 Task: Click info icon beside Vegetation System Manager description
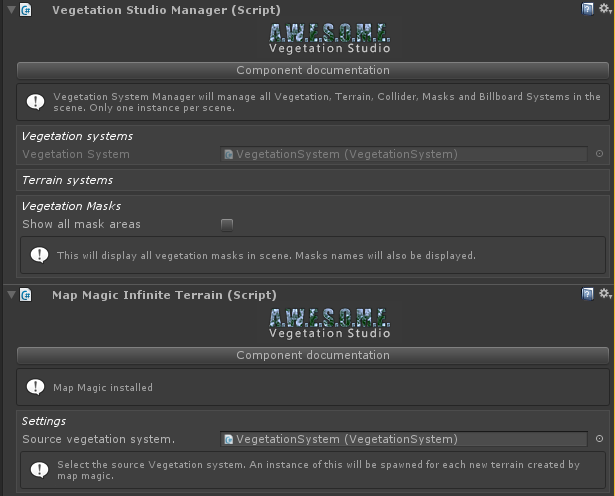point(35,102)
